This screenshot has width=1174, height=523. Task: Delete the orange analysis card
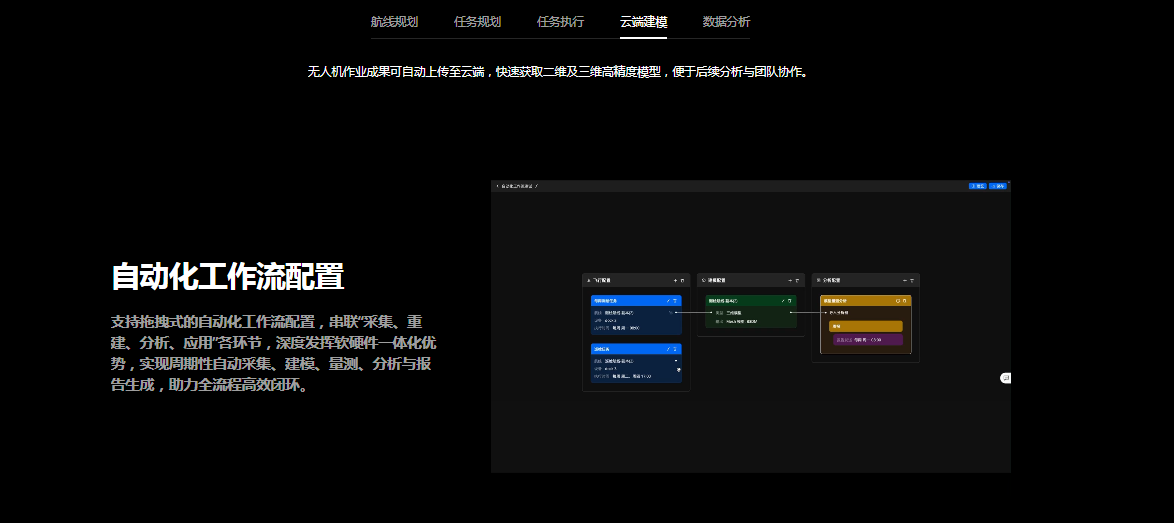905,300
